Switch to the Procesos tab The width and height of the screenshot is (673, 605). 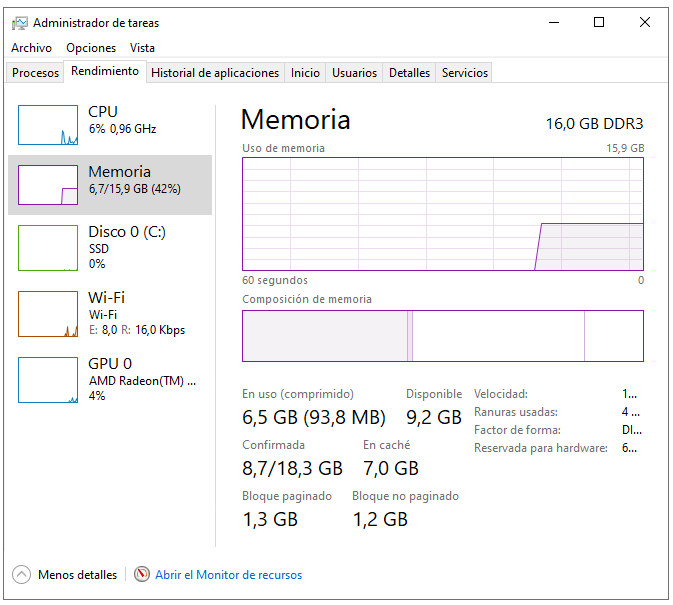35,73
